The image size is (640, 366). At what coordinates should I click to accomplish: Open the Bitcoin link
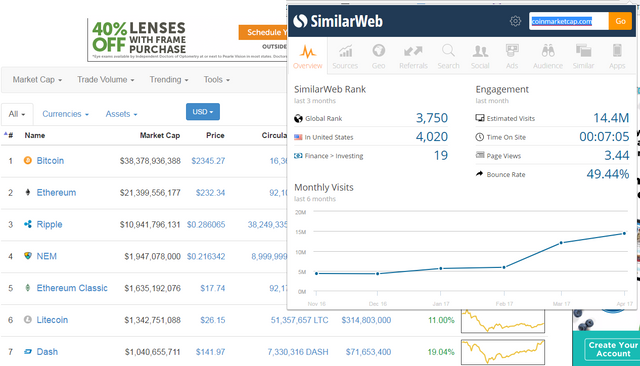pyautogui.click(x=50, y=161)
